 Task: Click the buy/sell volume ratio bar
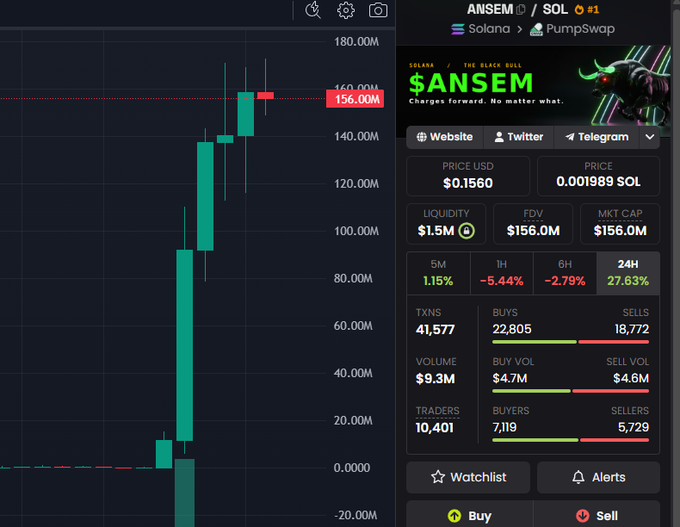point(571,391)
